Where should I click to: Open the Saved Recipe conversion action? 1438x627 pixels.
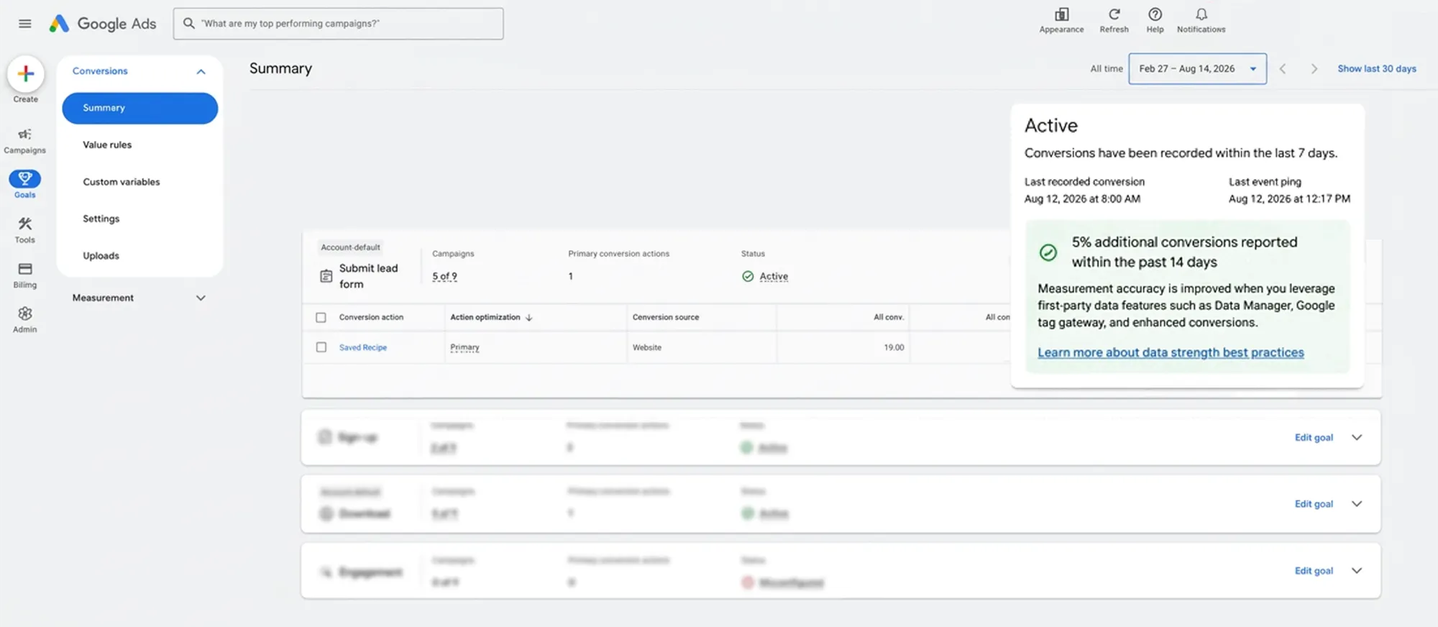(x=363, y=348)
